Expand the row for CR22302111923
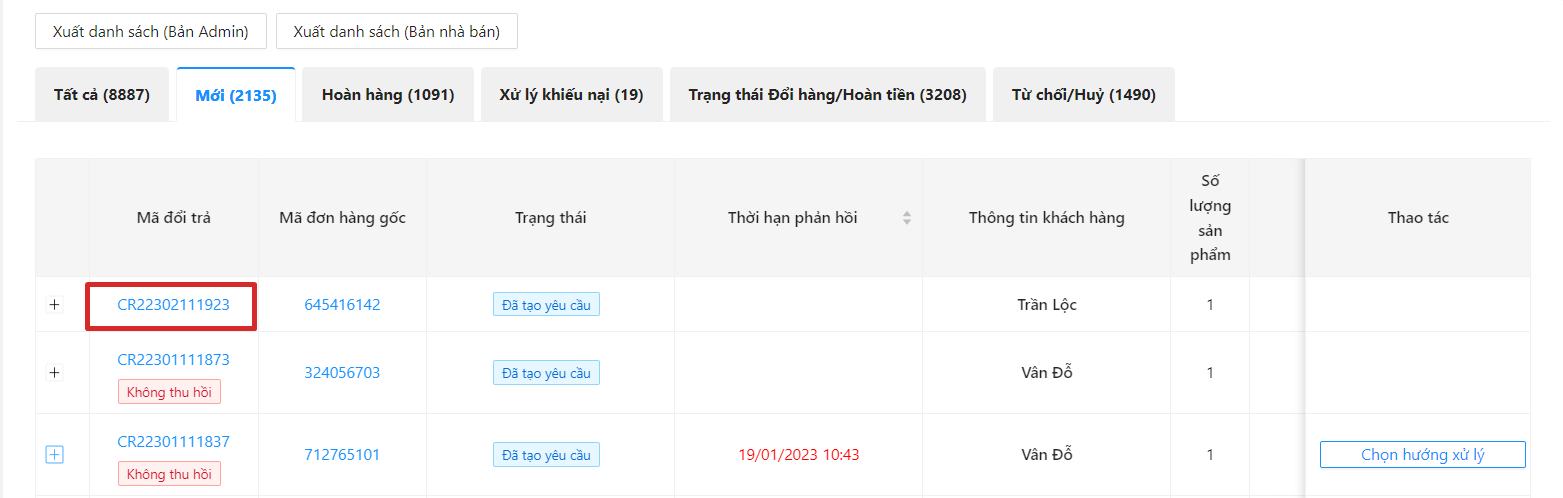 pyautogui.click(x=55, y=305)
